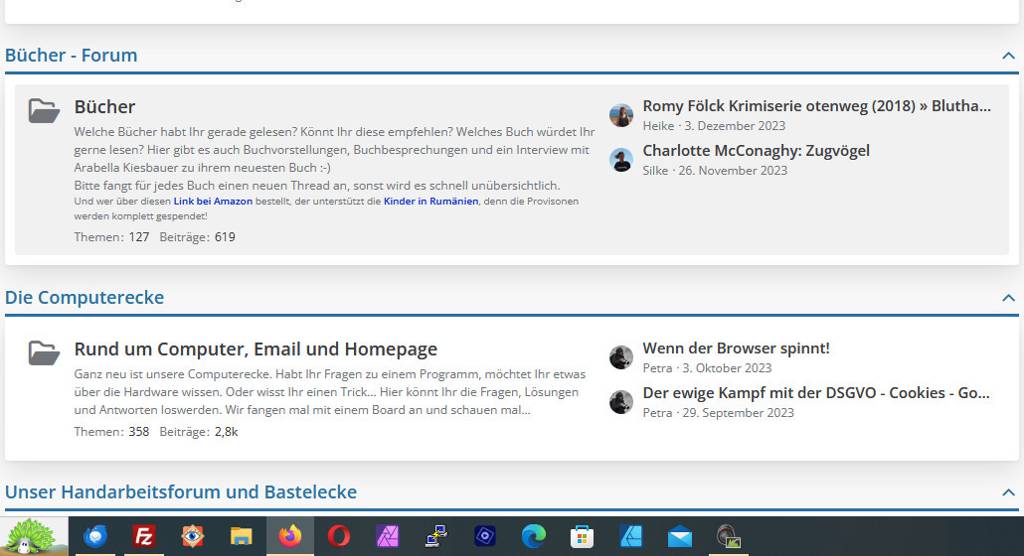Open Microsoft Edge from the taskbar
The height and width of the screenshot is (556, 1024).
click(x=534, y=536)
